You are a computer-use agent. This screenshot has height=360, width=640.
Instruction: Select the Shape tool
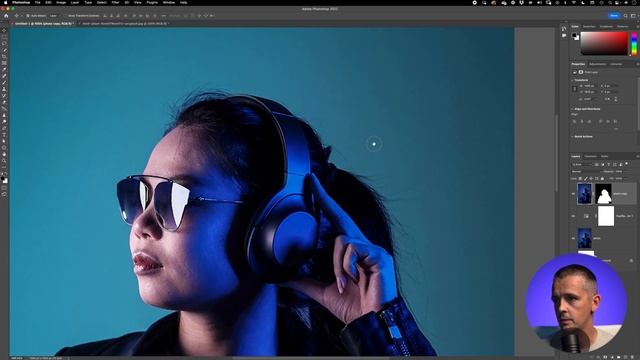4,148
